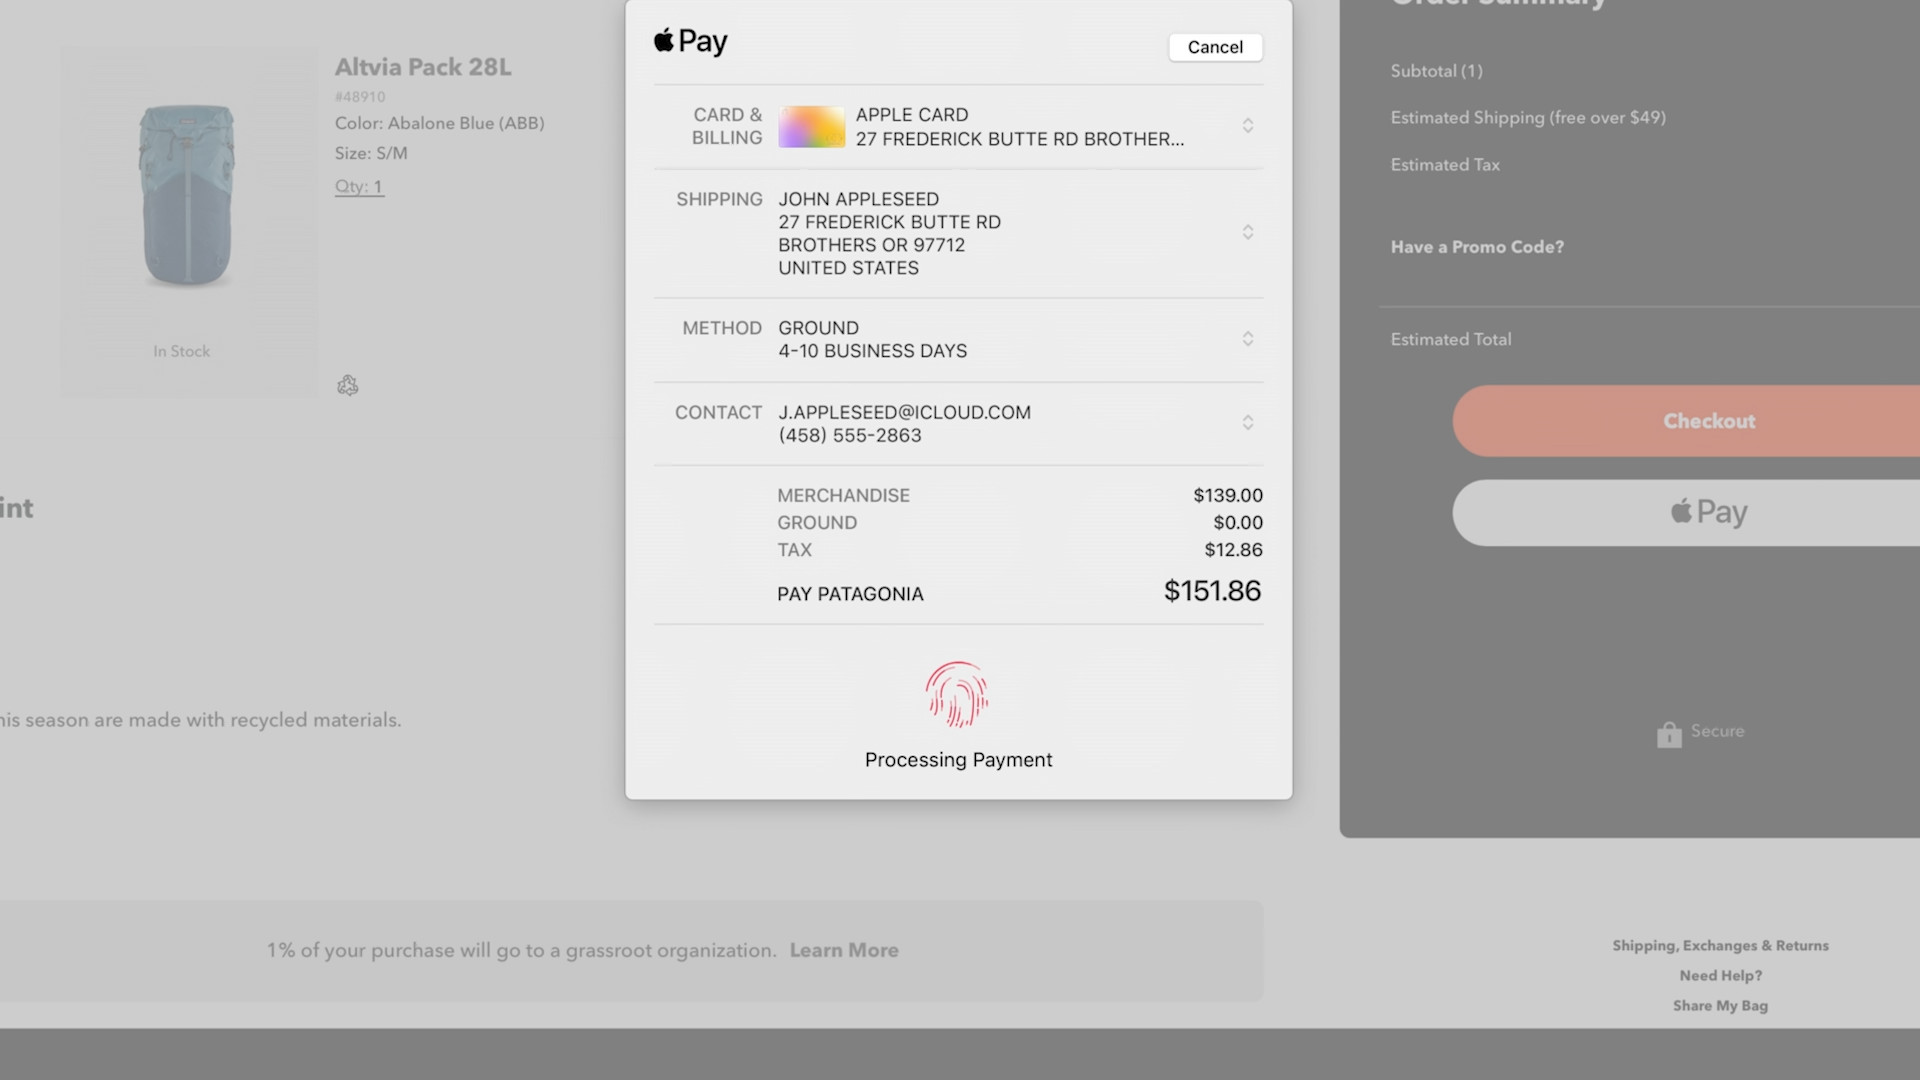Cancel the Apple Pay payment
The image size is (1920, 1080).
(1214, 47)
